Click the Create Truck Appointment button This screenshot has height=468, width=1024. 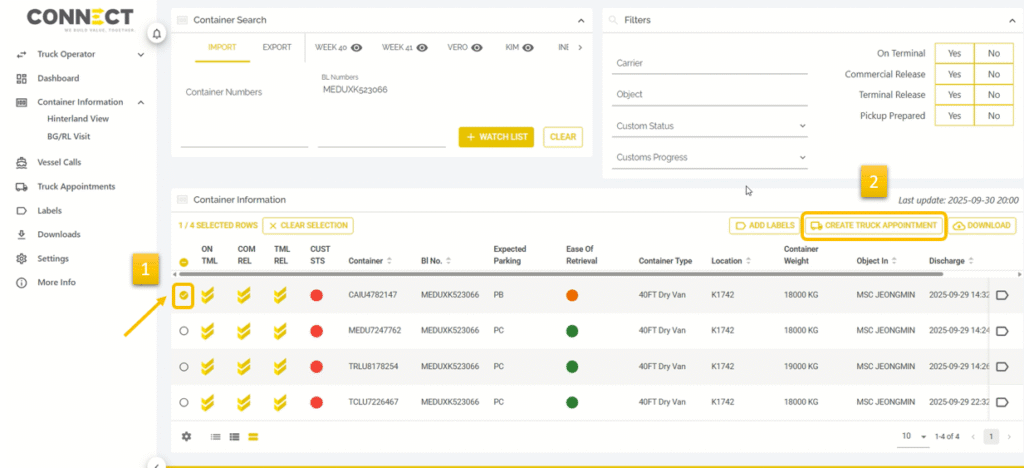point(874,226)
